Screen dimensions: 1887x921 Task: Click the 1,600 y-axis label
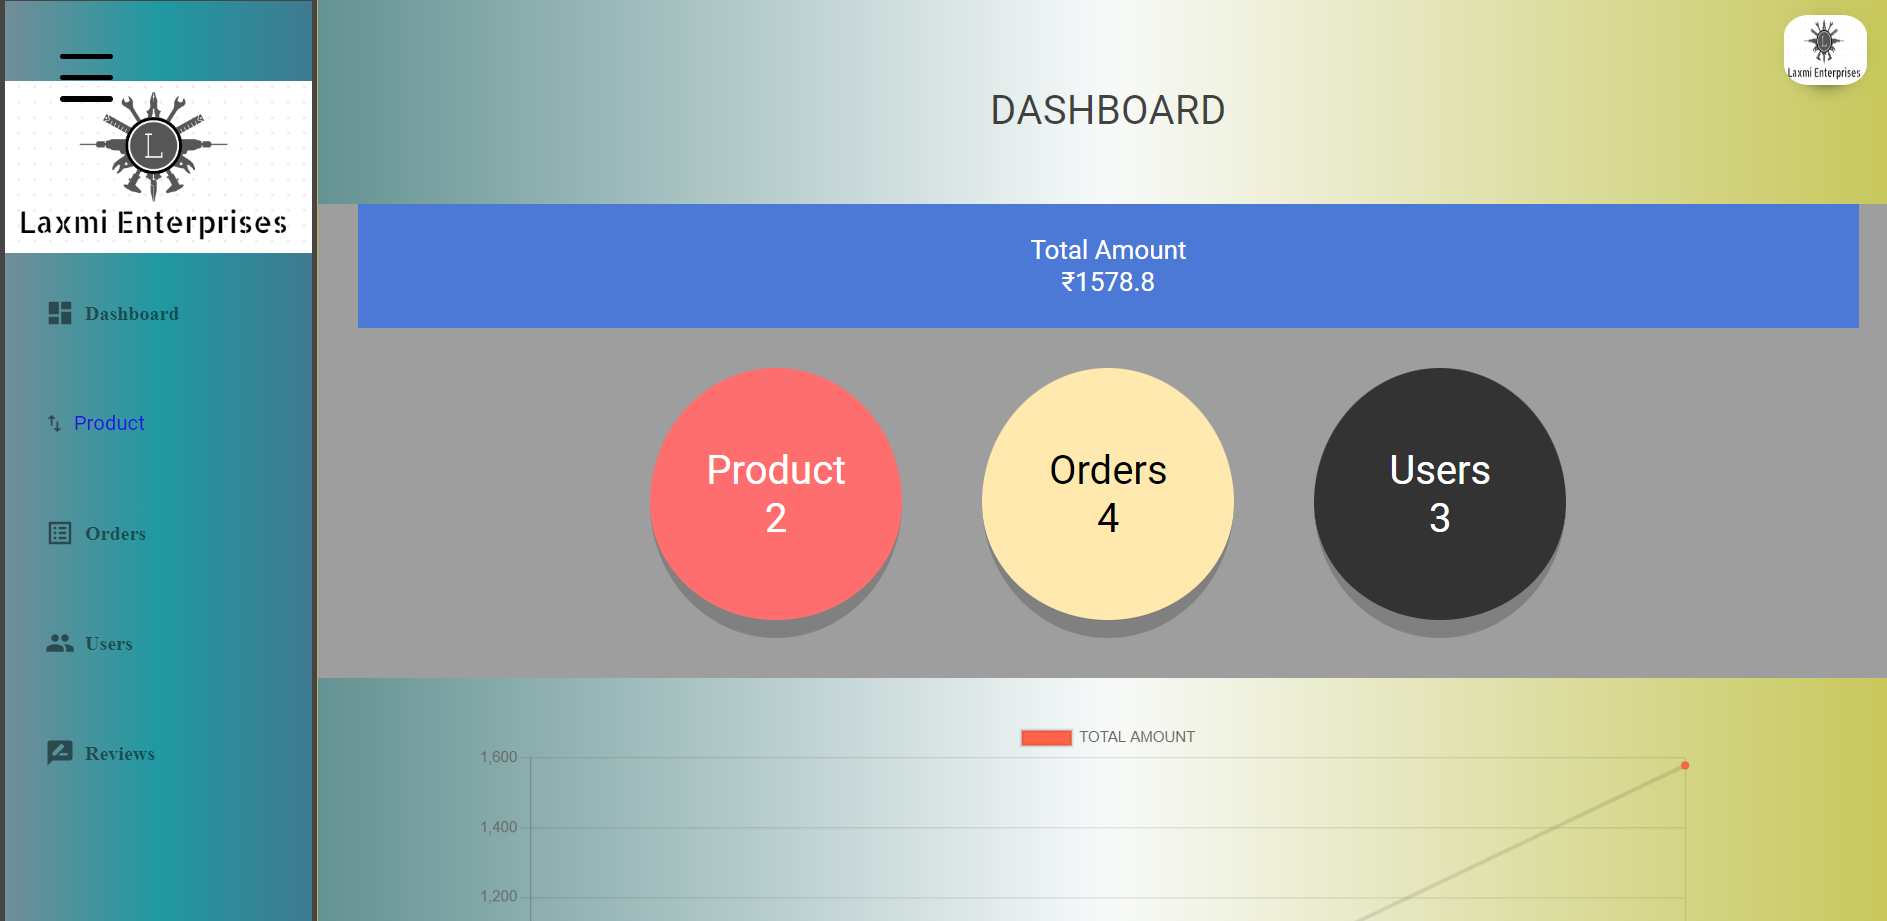coord(499,757)
